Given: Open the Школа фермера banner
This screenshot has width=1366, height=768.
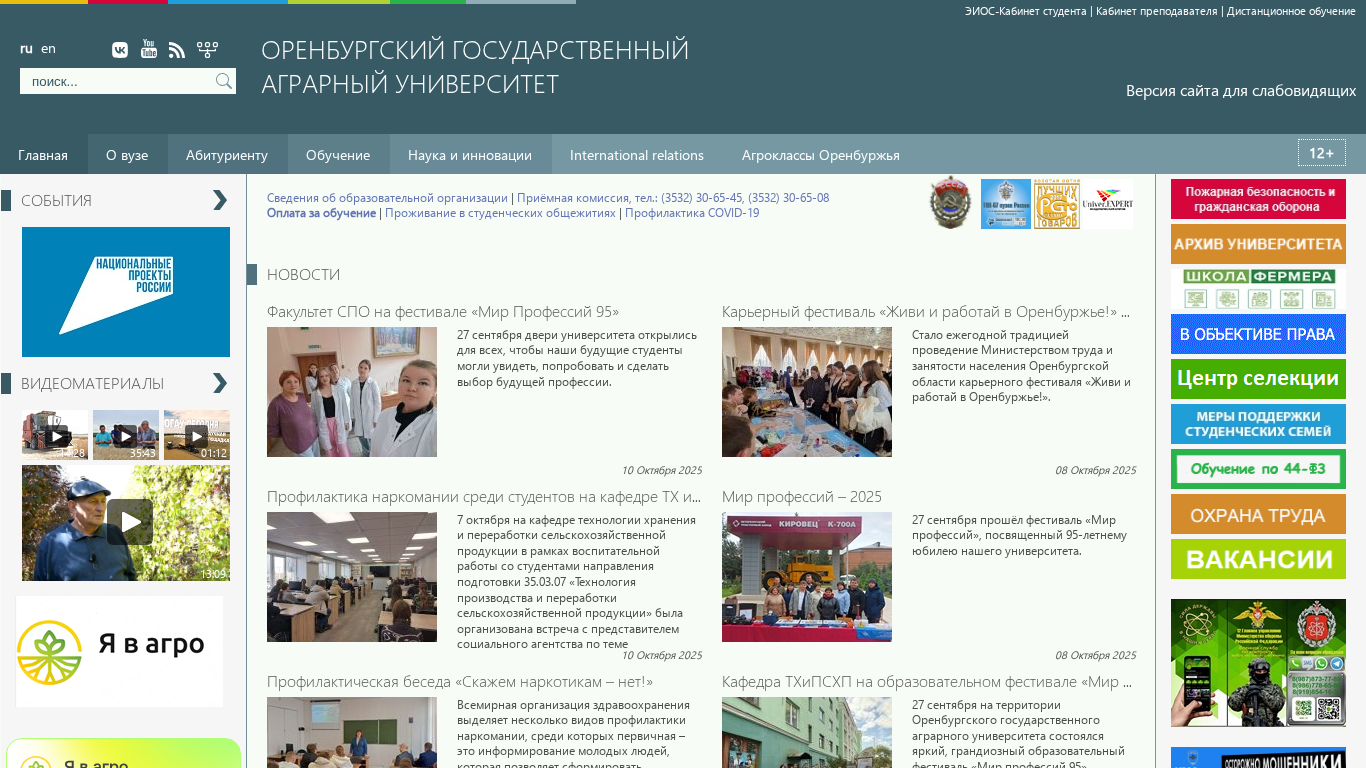Looking at the screenshot, I should [x=1258, y=289].
